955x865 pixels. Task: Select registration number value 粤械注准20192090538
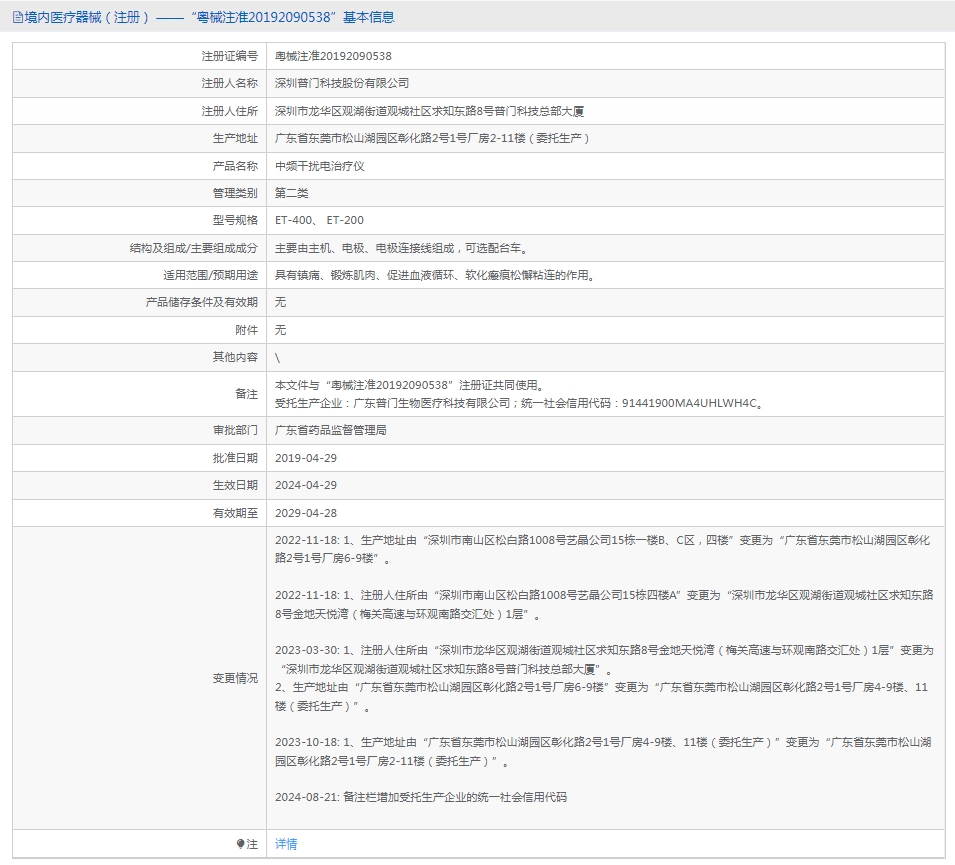333,56
